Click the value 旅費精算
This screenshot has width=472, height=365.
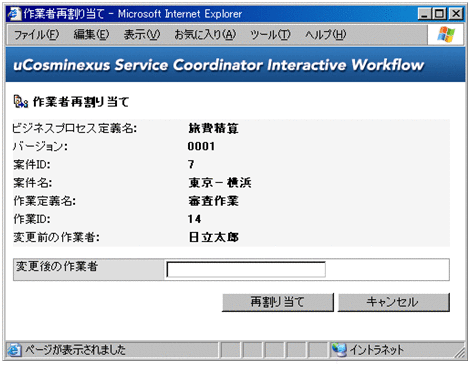213,128
